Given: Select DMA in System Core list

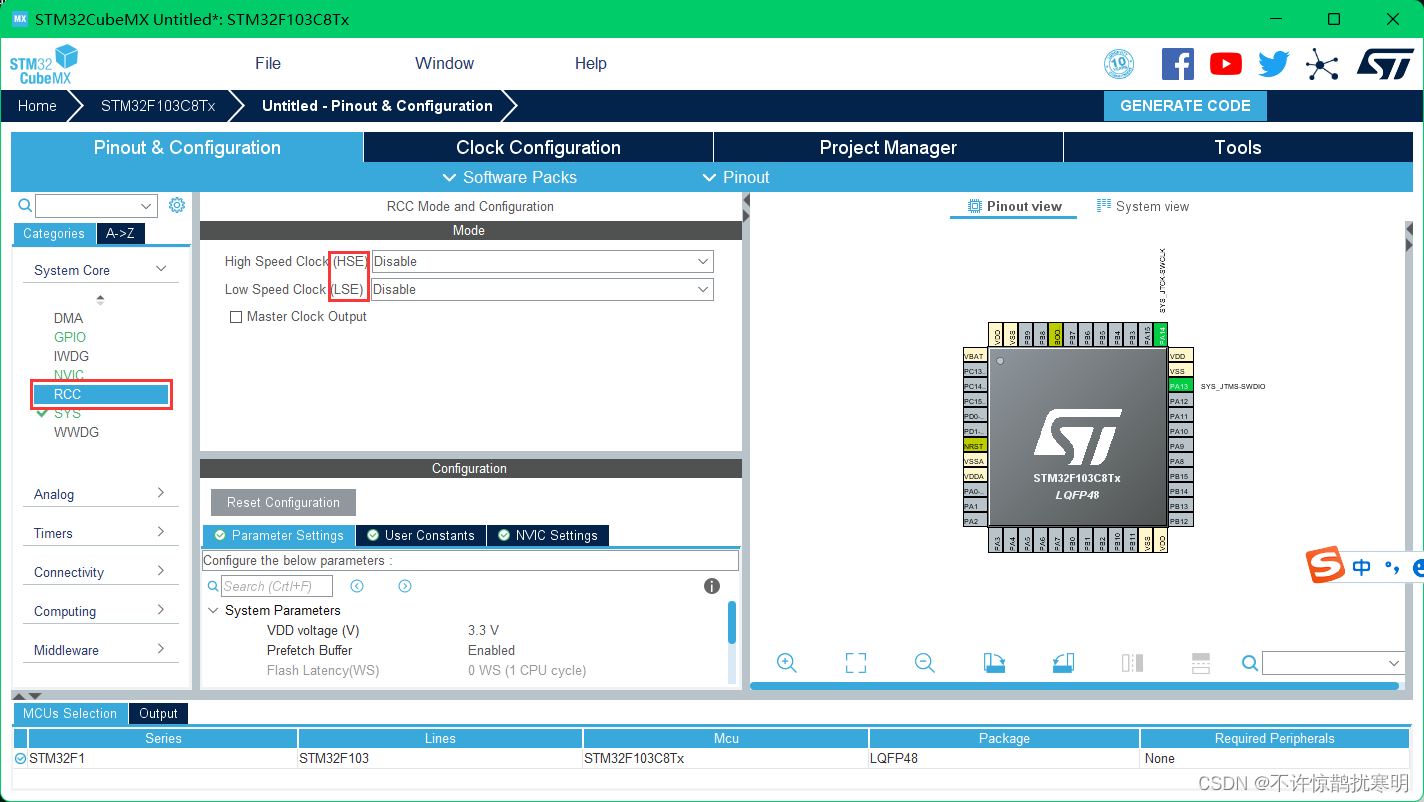Looking at the screenshot, I should coord(68,318).
